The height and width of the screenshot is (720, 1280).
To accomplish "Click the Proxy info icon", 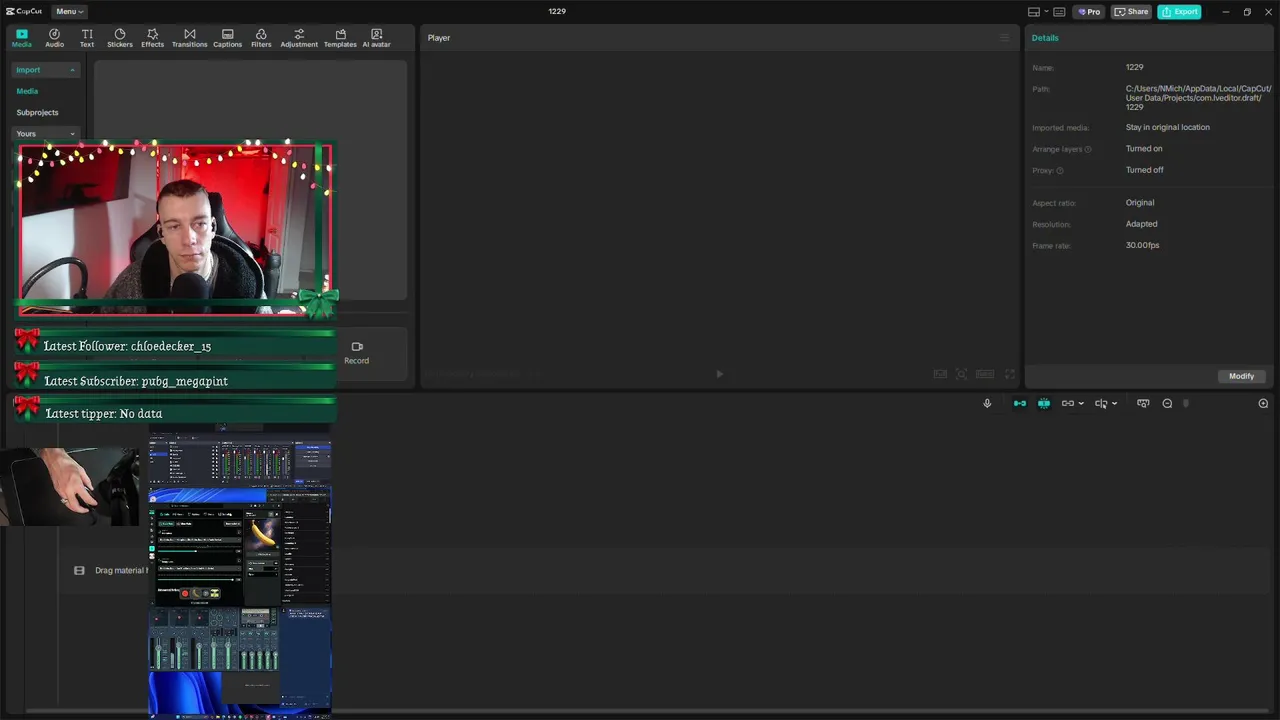I will pyautogui.click(x=1060, y=171).
